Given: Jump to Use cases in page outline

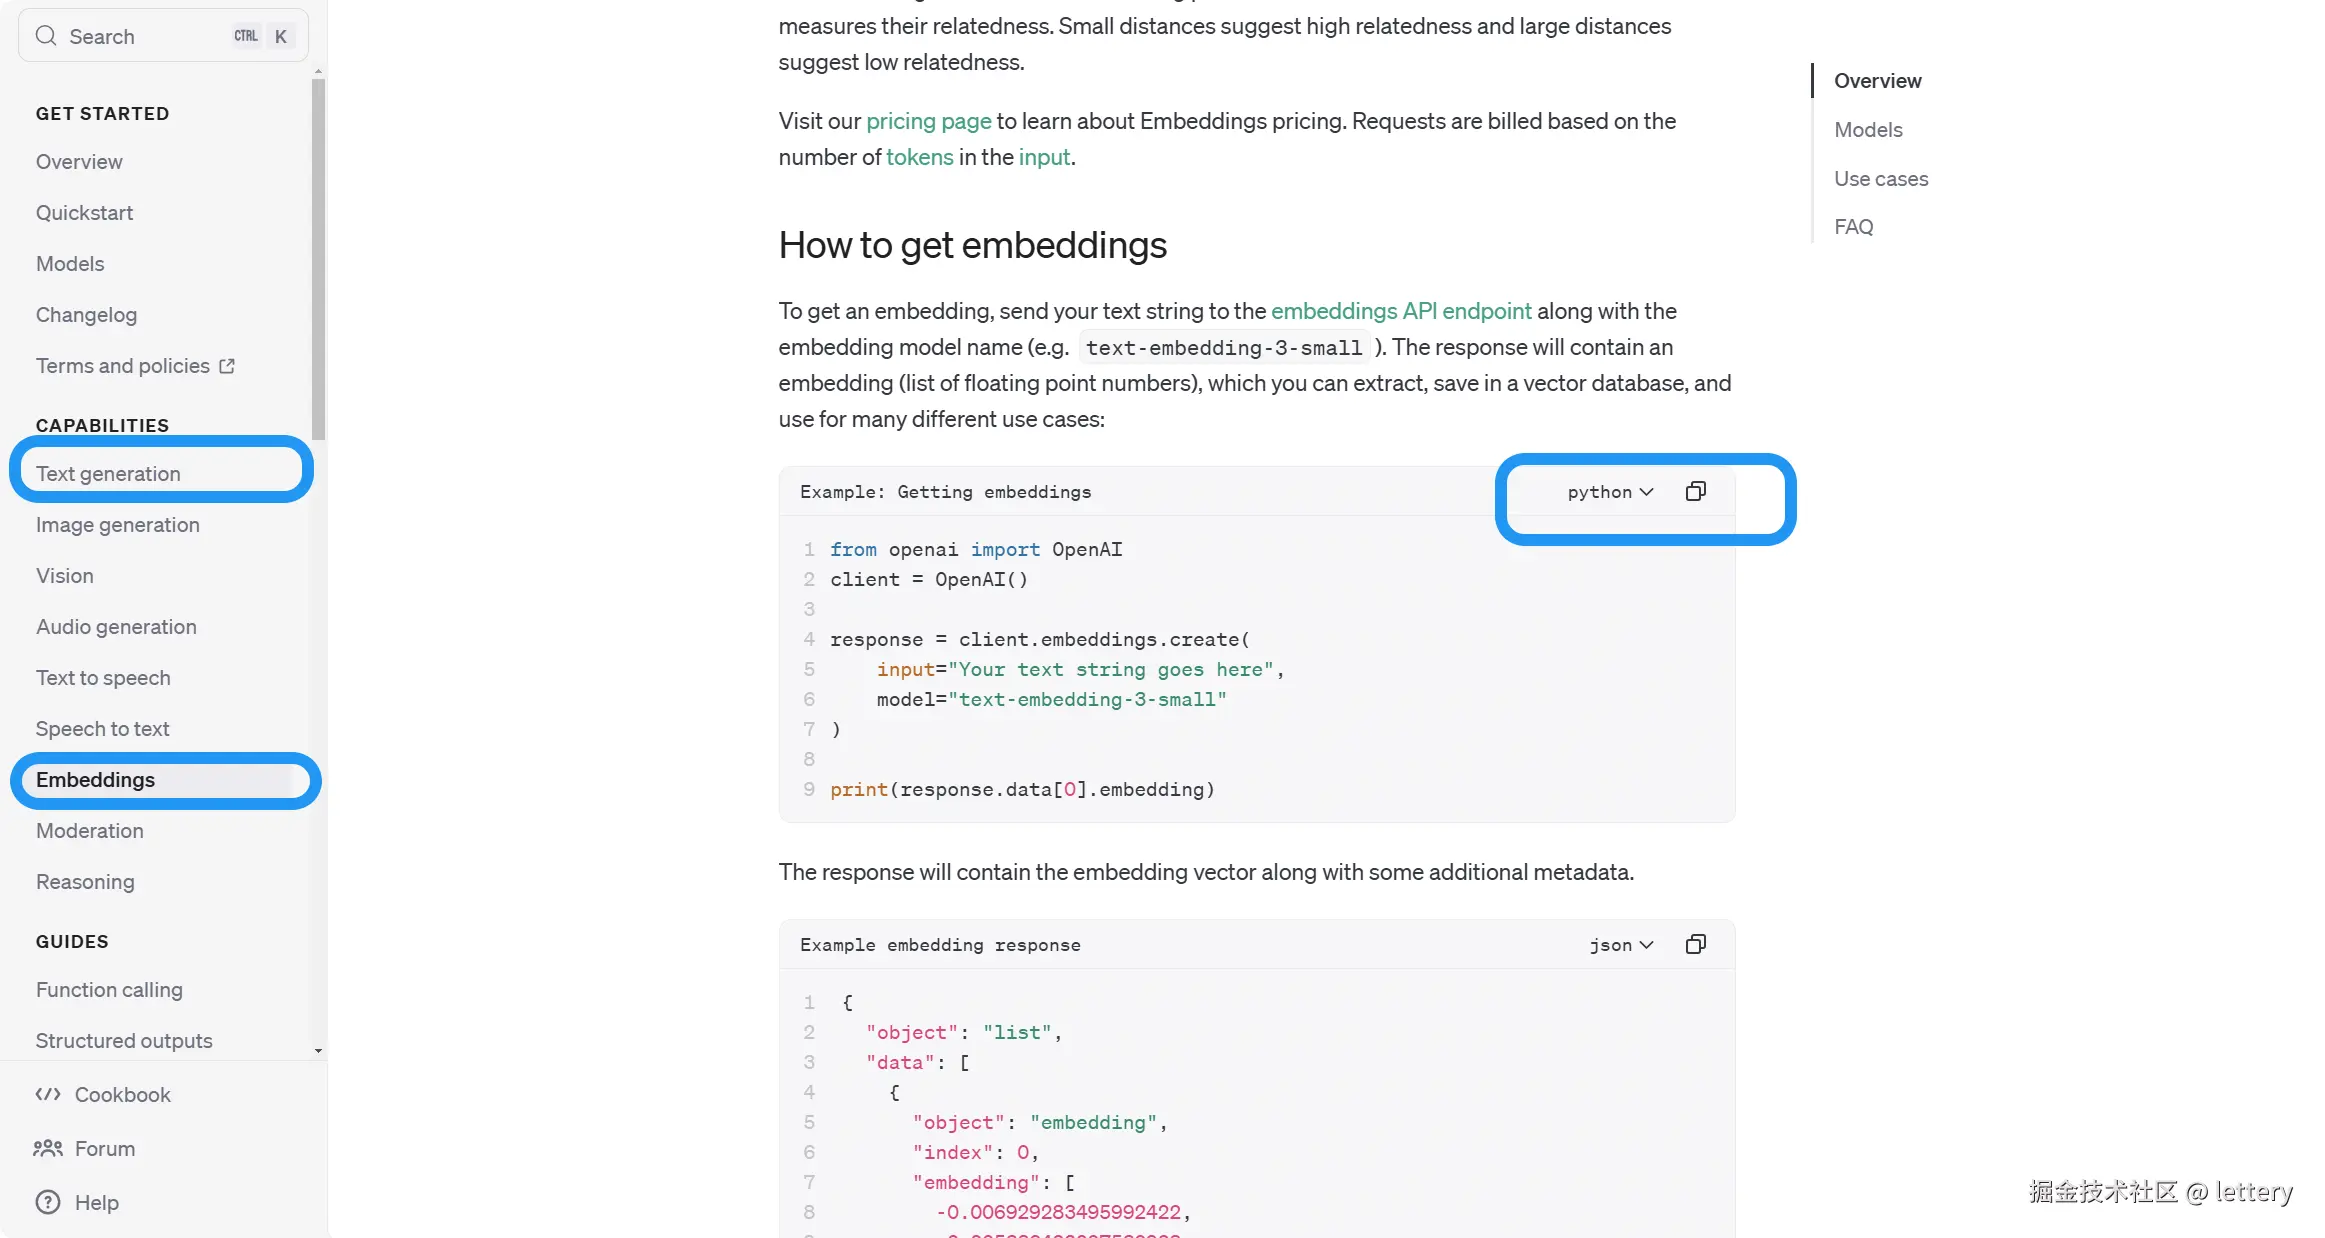Looking at the screenshot, I should 1880,179.
